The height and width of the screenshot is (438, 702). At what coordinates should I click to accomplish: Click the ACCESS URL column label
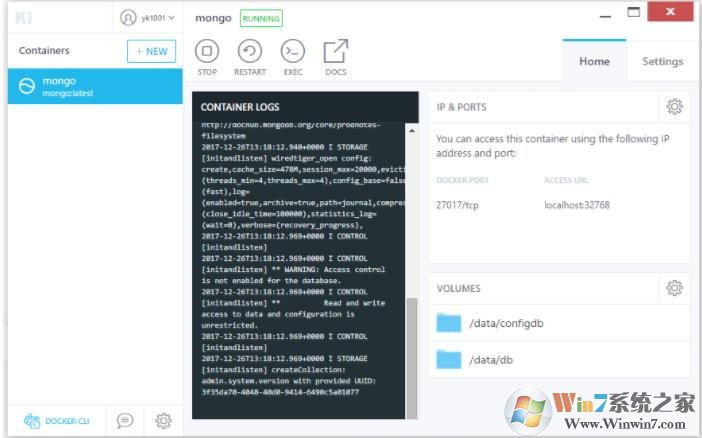tap(566, 180)
